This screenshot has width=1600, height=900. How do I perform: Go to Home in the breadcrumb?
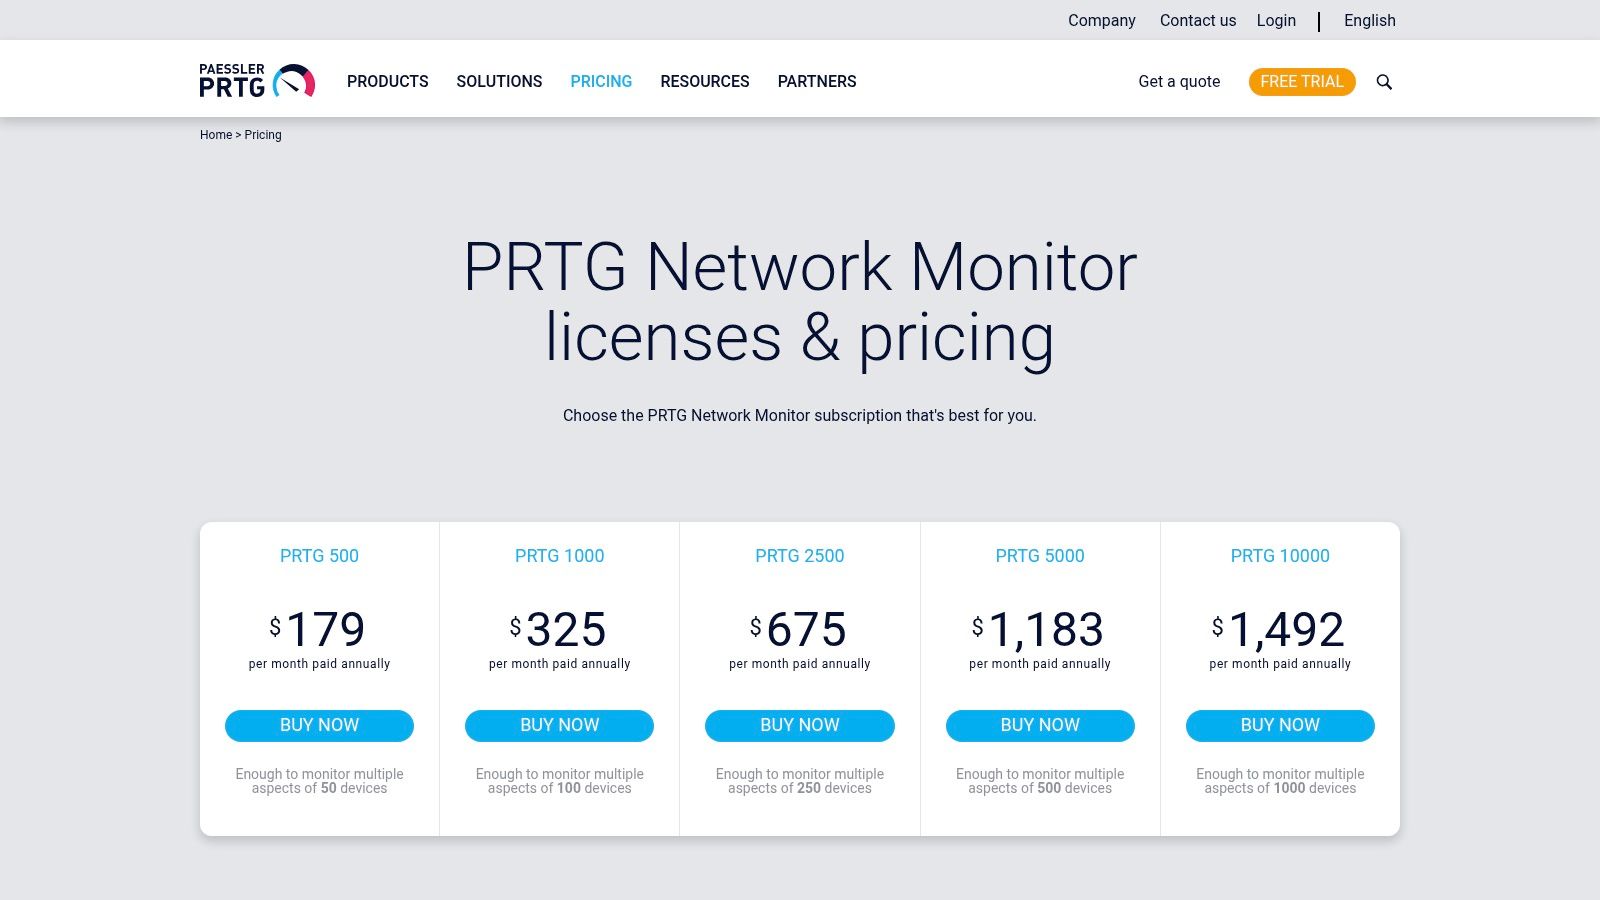point(216,135)
